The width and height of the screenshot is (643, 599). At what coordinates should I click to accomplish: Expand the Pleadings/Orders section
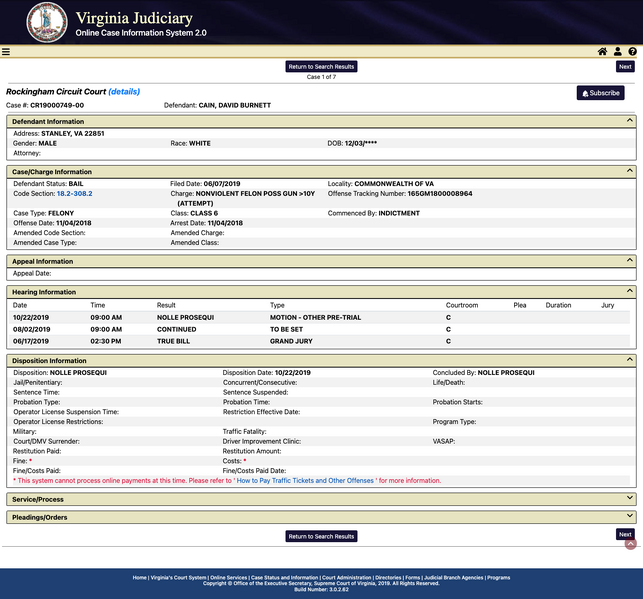point(629,516)
